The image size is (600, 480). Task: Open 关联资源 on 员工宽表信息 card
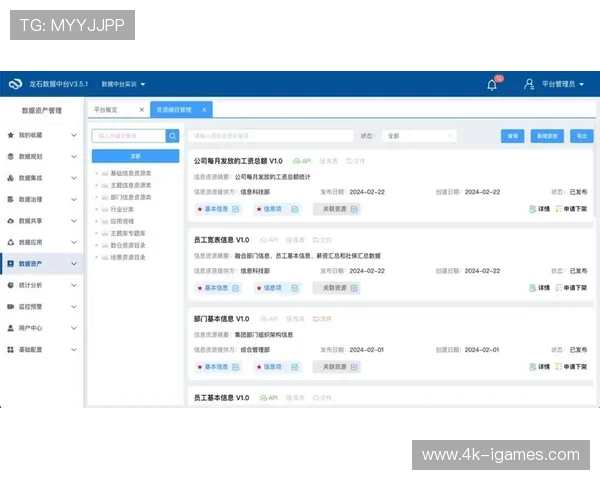(337, 288)
